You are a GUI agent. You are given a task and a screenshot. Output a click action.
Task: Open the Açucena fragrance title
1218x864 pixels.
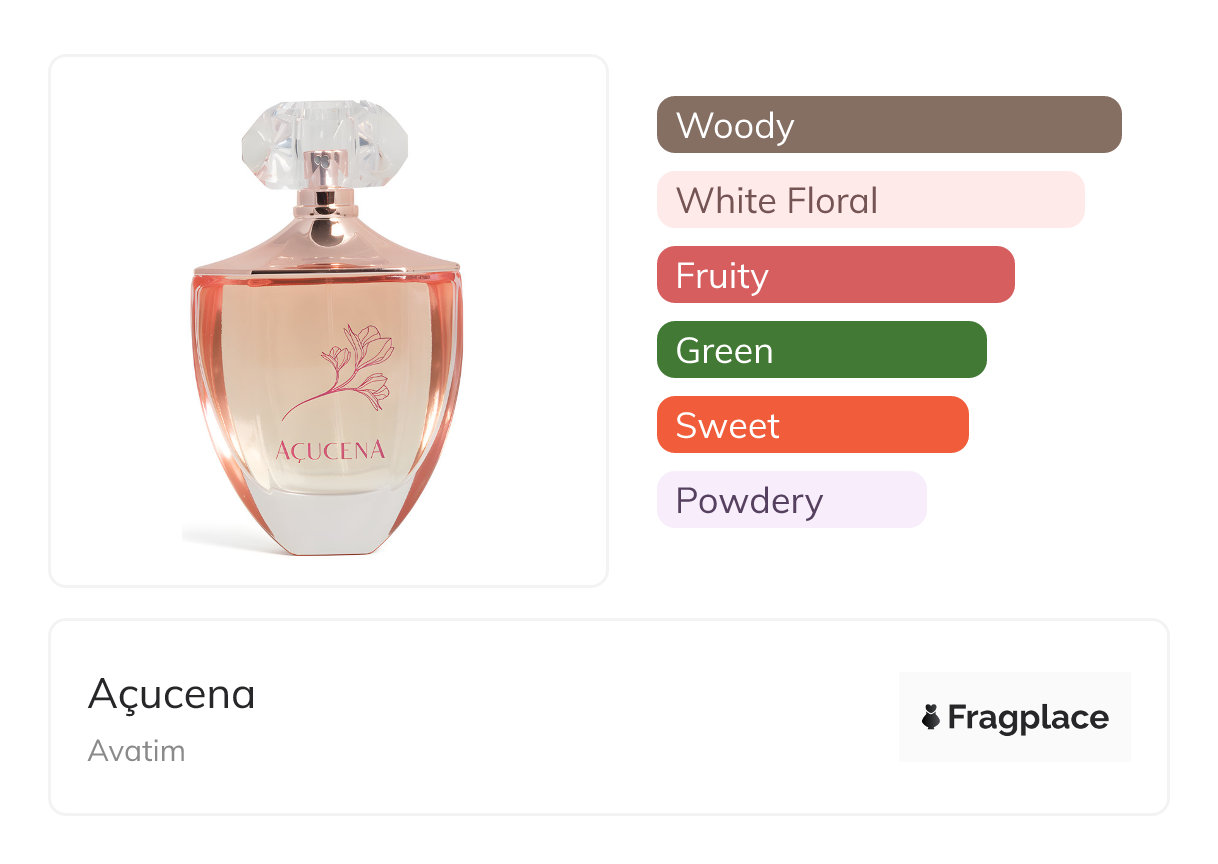point(171,694)
